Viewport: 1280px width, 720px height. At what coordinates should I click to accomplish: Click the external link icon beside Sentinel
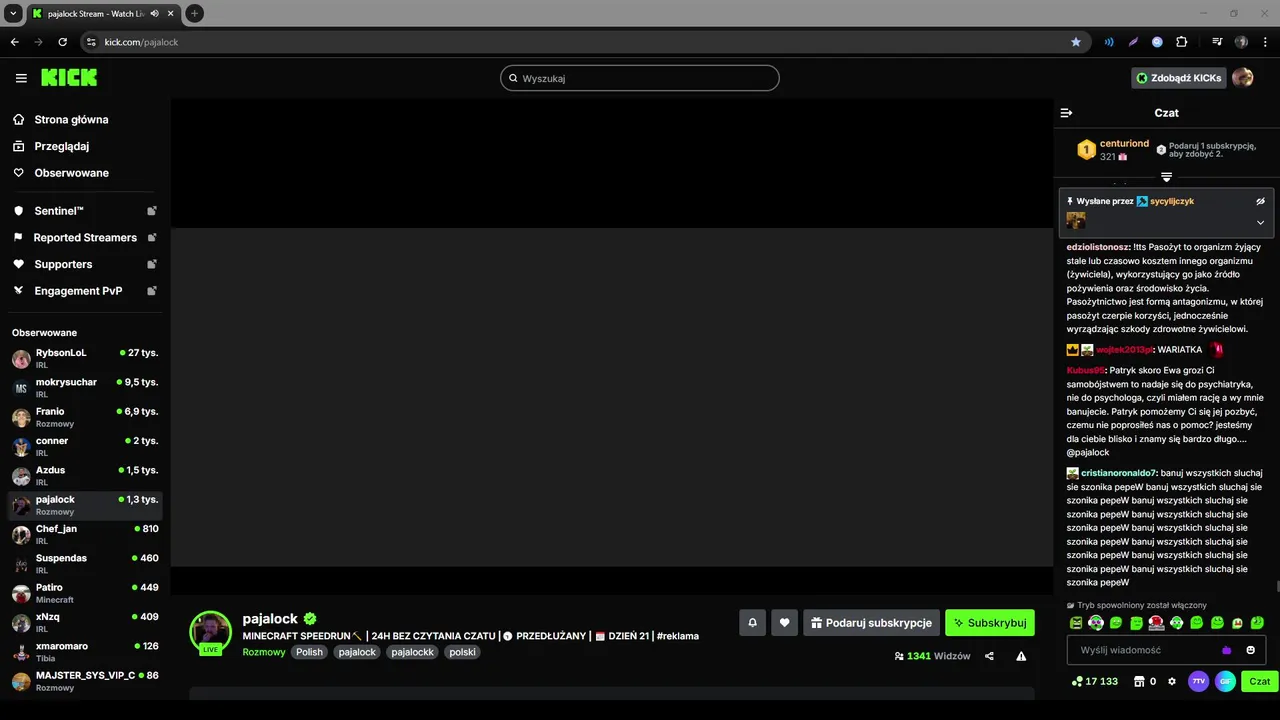152,211
